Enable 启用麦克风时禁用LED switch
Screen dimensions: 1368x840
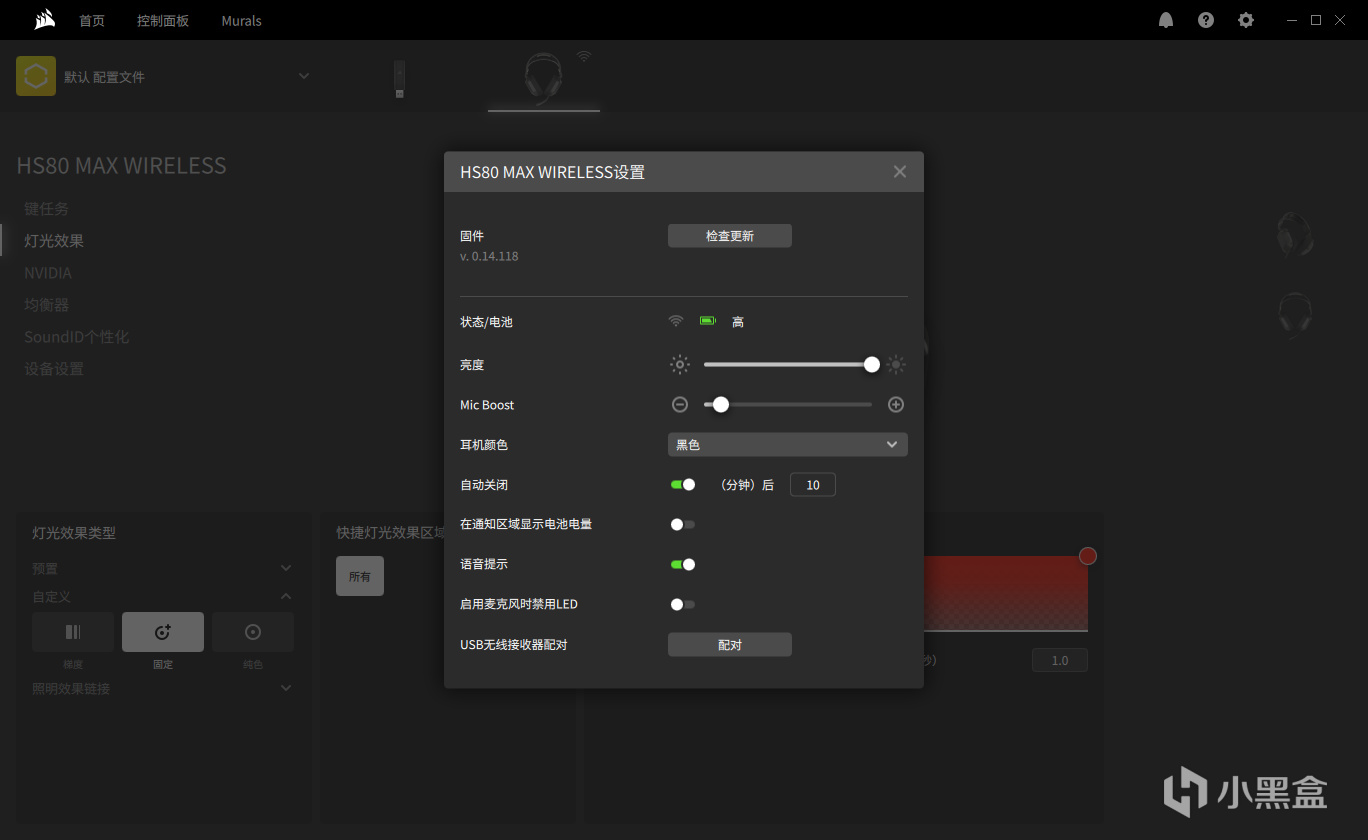683,604
